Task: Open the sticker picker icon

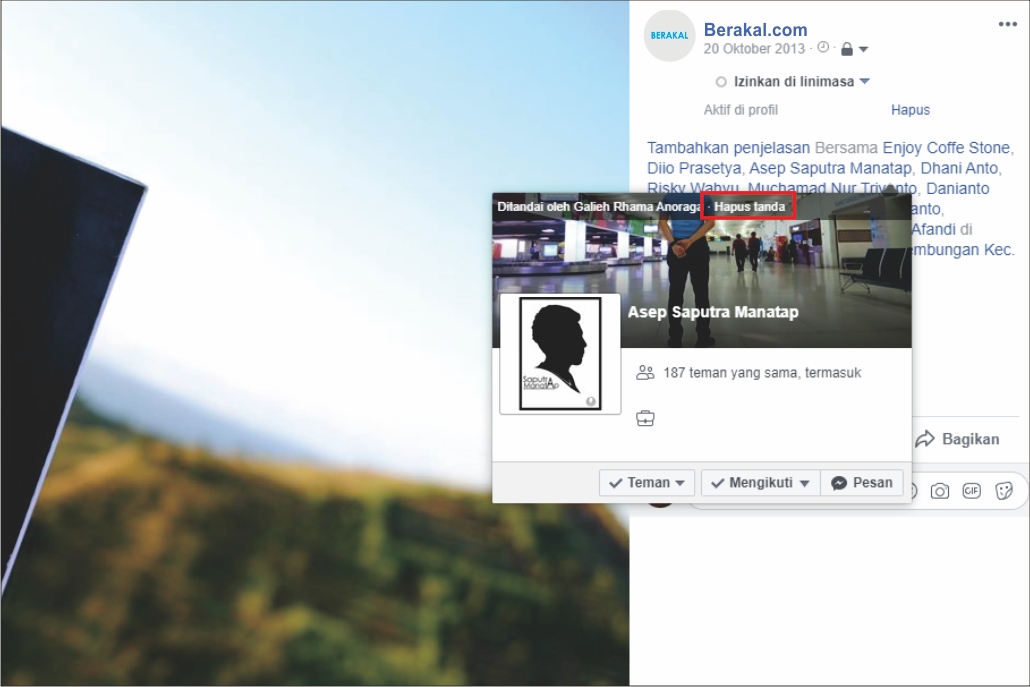Action: point(1004,491)
